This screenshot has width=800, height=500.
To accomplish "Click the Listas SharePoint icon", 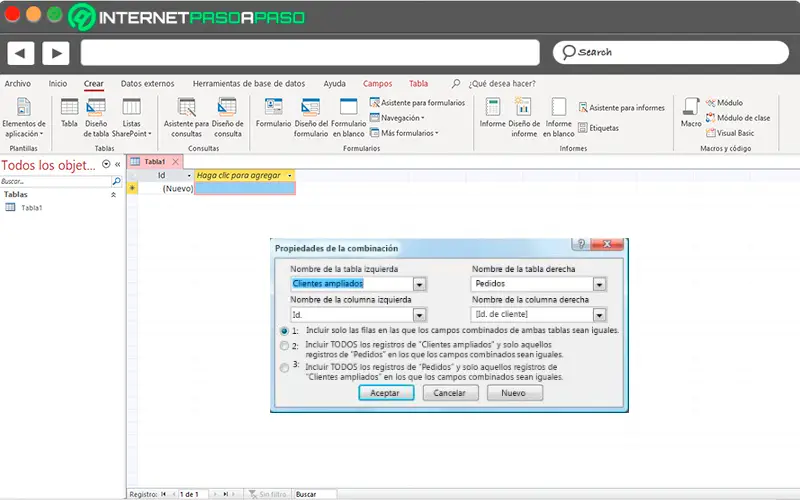I will 131,107.
